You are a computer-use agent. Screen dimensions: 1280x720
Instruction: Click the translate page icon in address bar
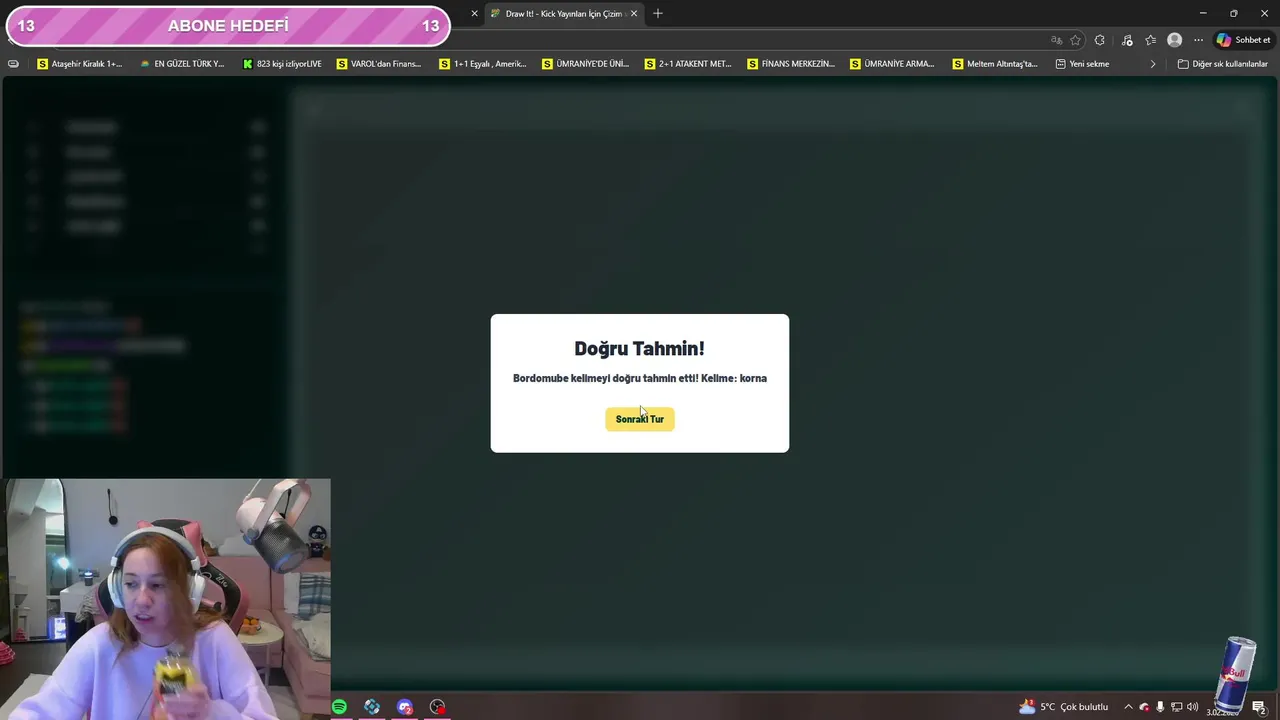pos(1056,40)
